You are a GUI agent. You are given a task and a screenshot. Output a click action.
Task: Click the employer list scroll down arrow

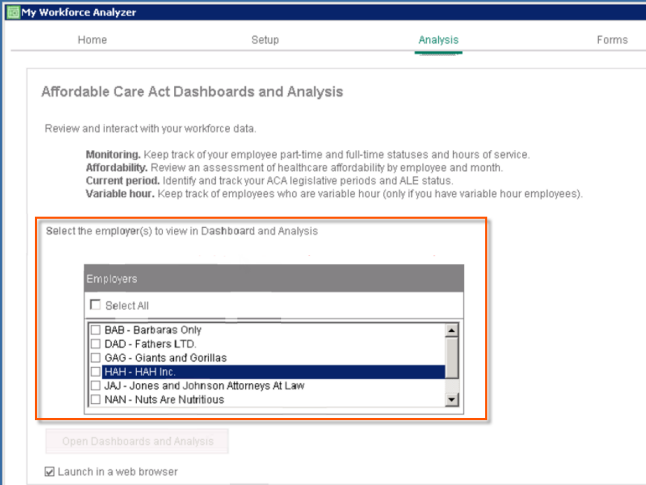pos(451,399)
